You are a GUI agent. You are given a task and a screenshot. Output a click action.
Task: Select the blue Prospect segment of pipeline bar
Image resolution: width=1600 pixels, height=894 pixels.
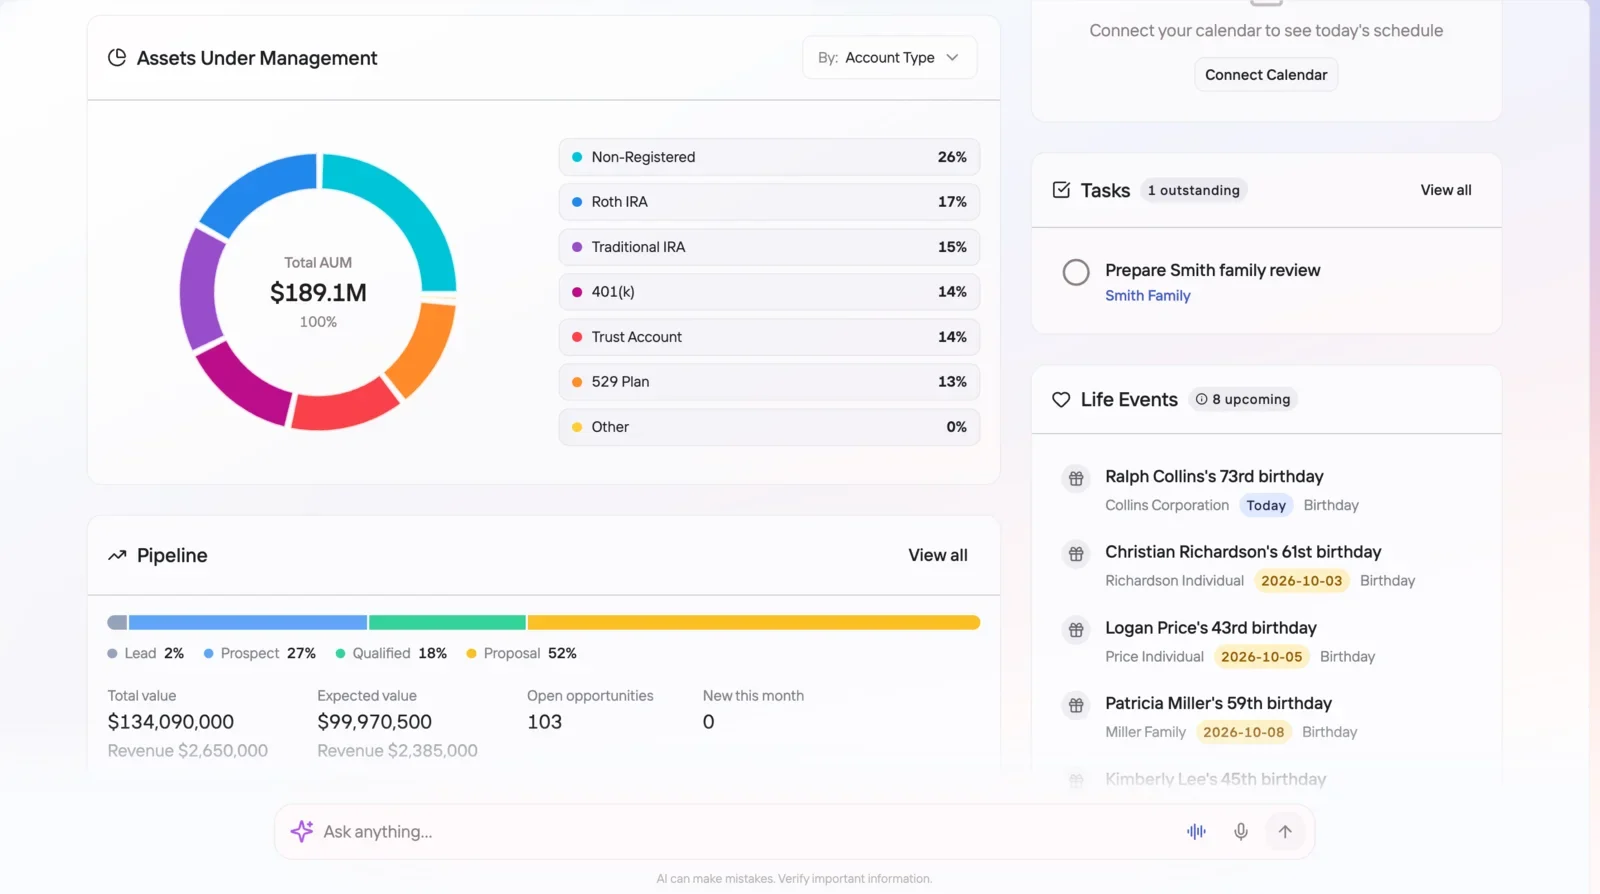click(248, 623)
